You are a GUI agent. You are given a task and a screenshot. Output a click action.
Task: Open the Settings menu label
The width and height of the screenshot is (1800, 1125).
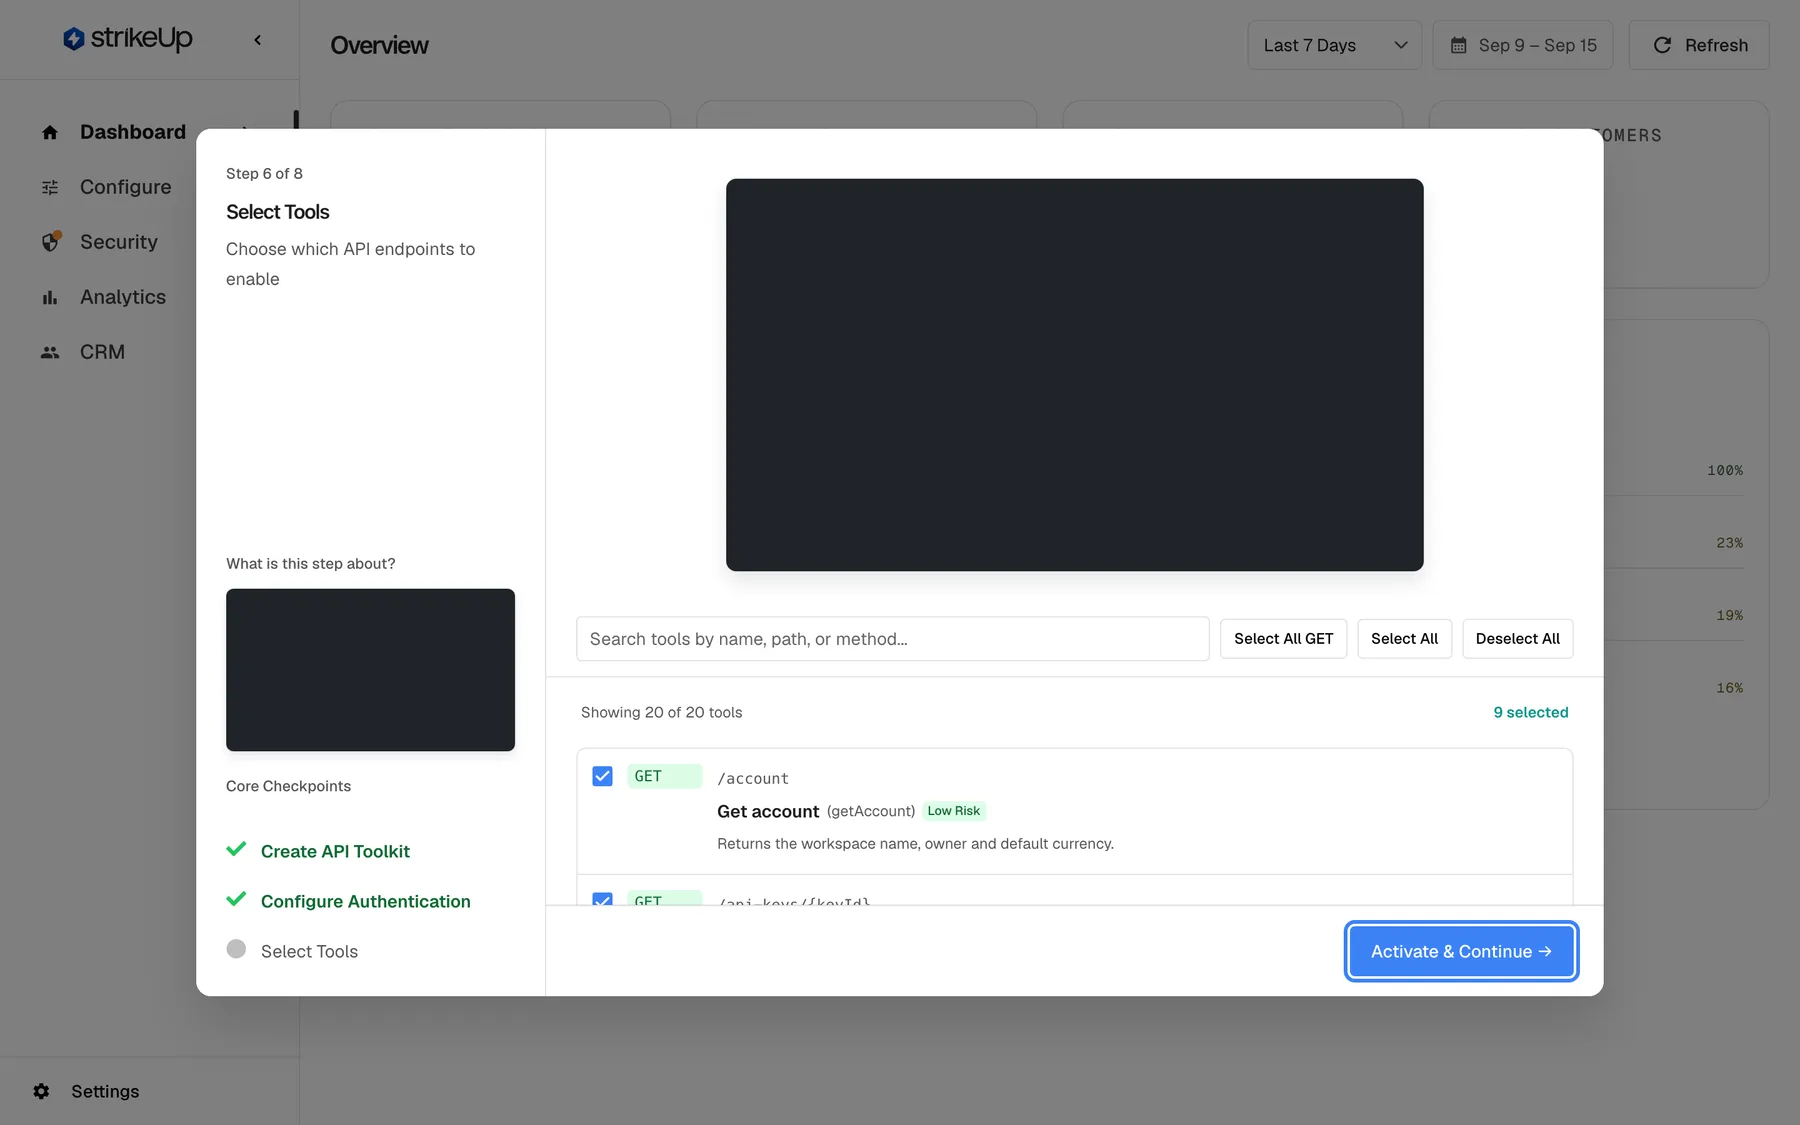[x=105, y=1091]
